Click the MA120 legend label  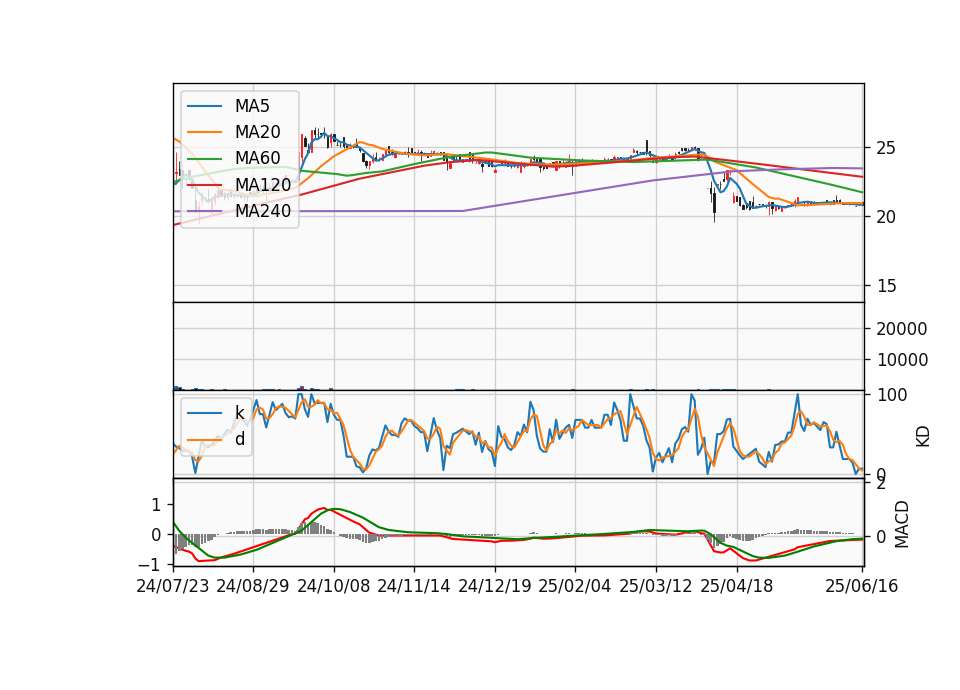tap(263, 185)
